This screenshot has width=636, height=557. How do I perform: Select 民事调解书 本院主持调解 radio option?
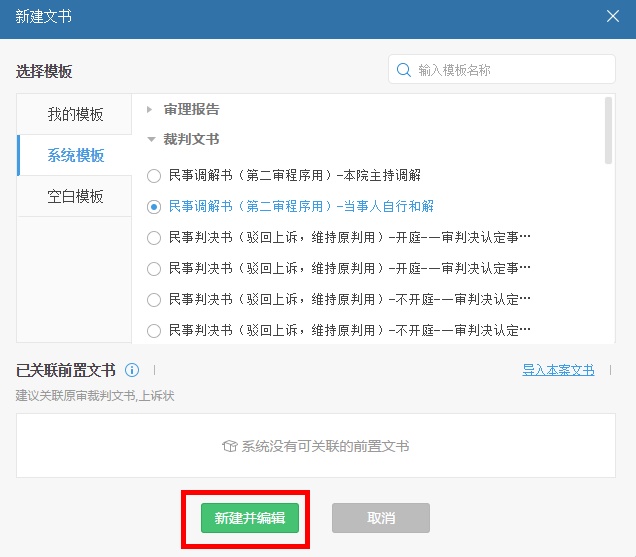point(154,176)
